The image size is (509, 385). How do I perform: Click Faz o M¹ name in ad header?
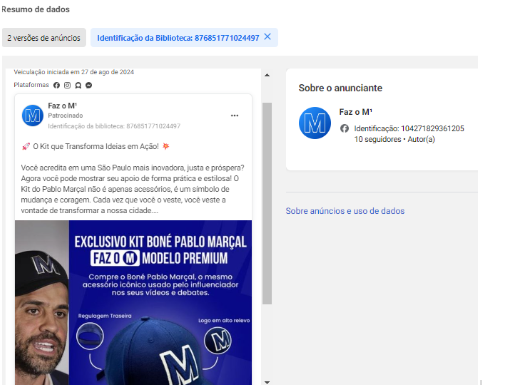point(62,106)
